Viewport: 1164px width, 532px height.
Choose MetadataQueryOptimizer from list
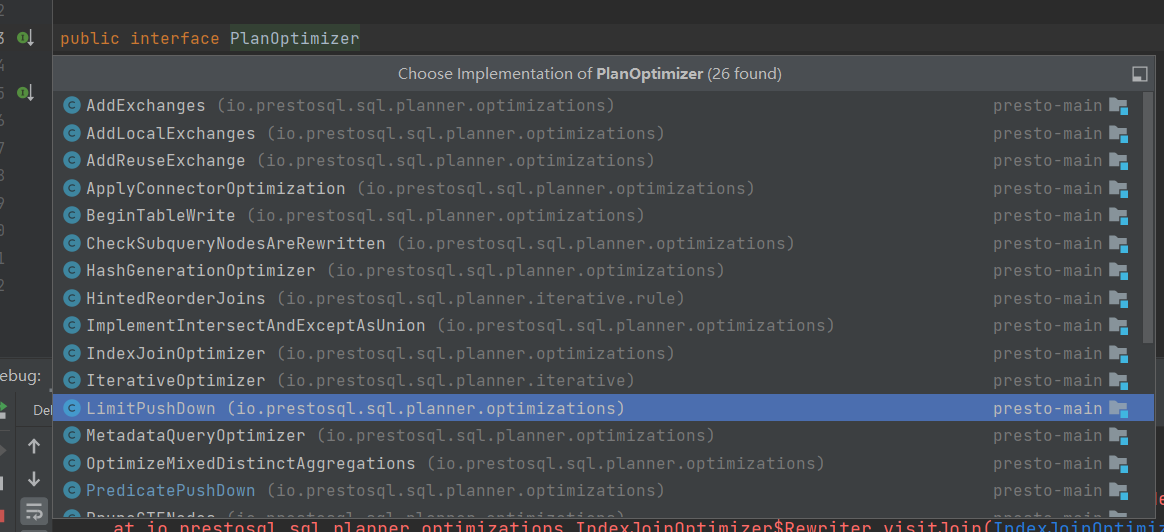[195, 436]
